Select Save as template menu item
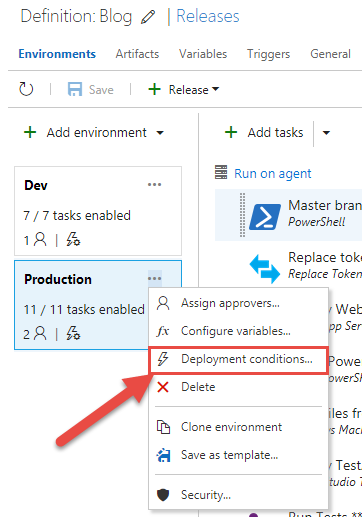The image size is (362, 517). tap(238, 455)
